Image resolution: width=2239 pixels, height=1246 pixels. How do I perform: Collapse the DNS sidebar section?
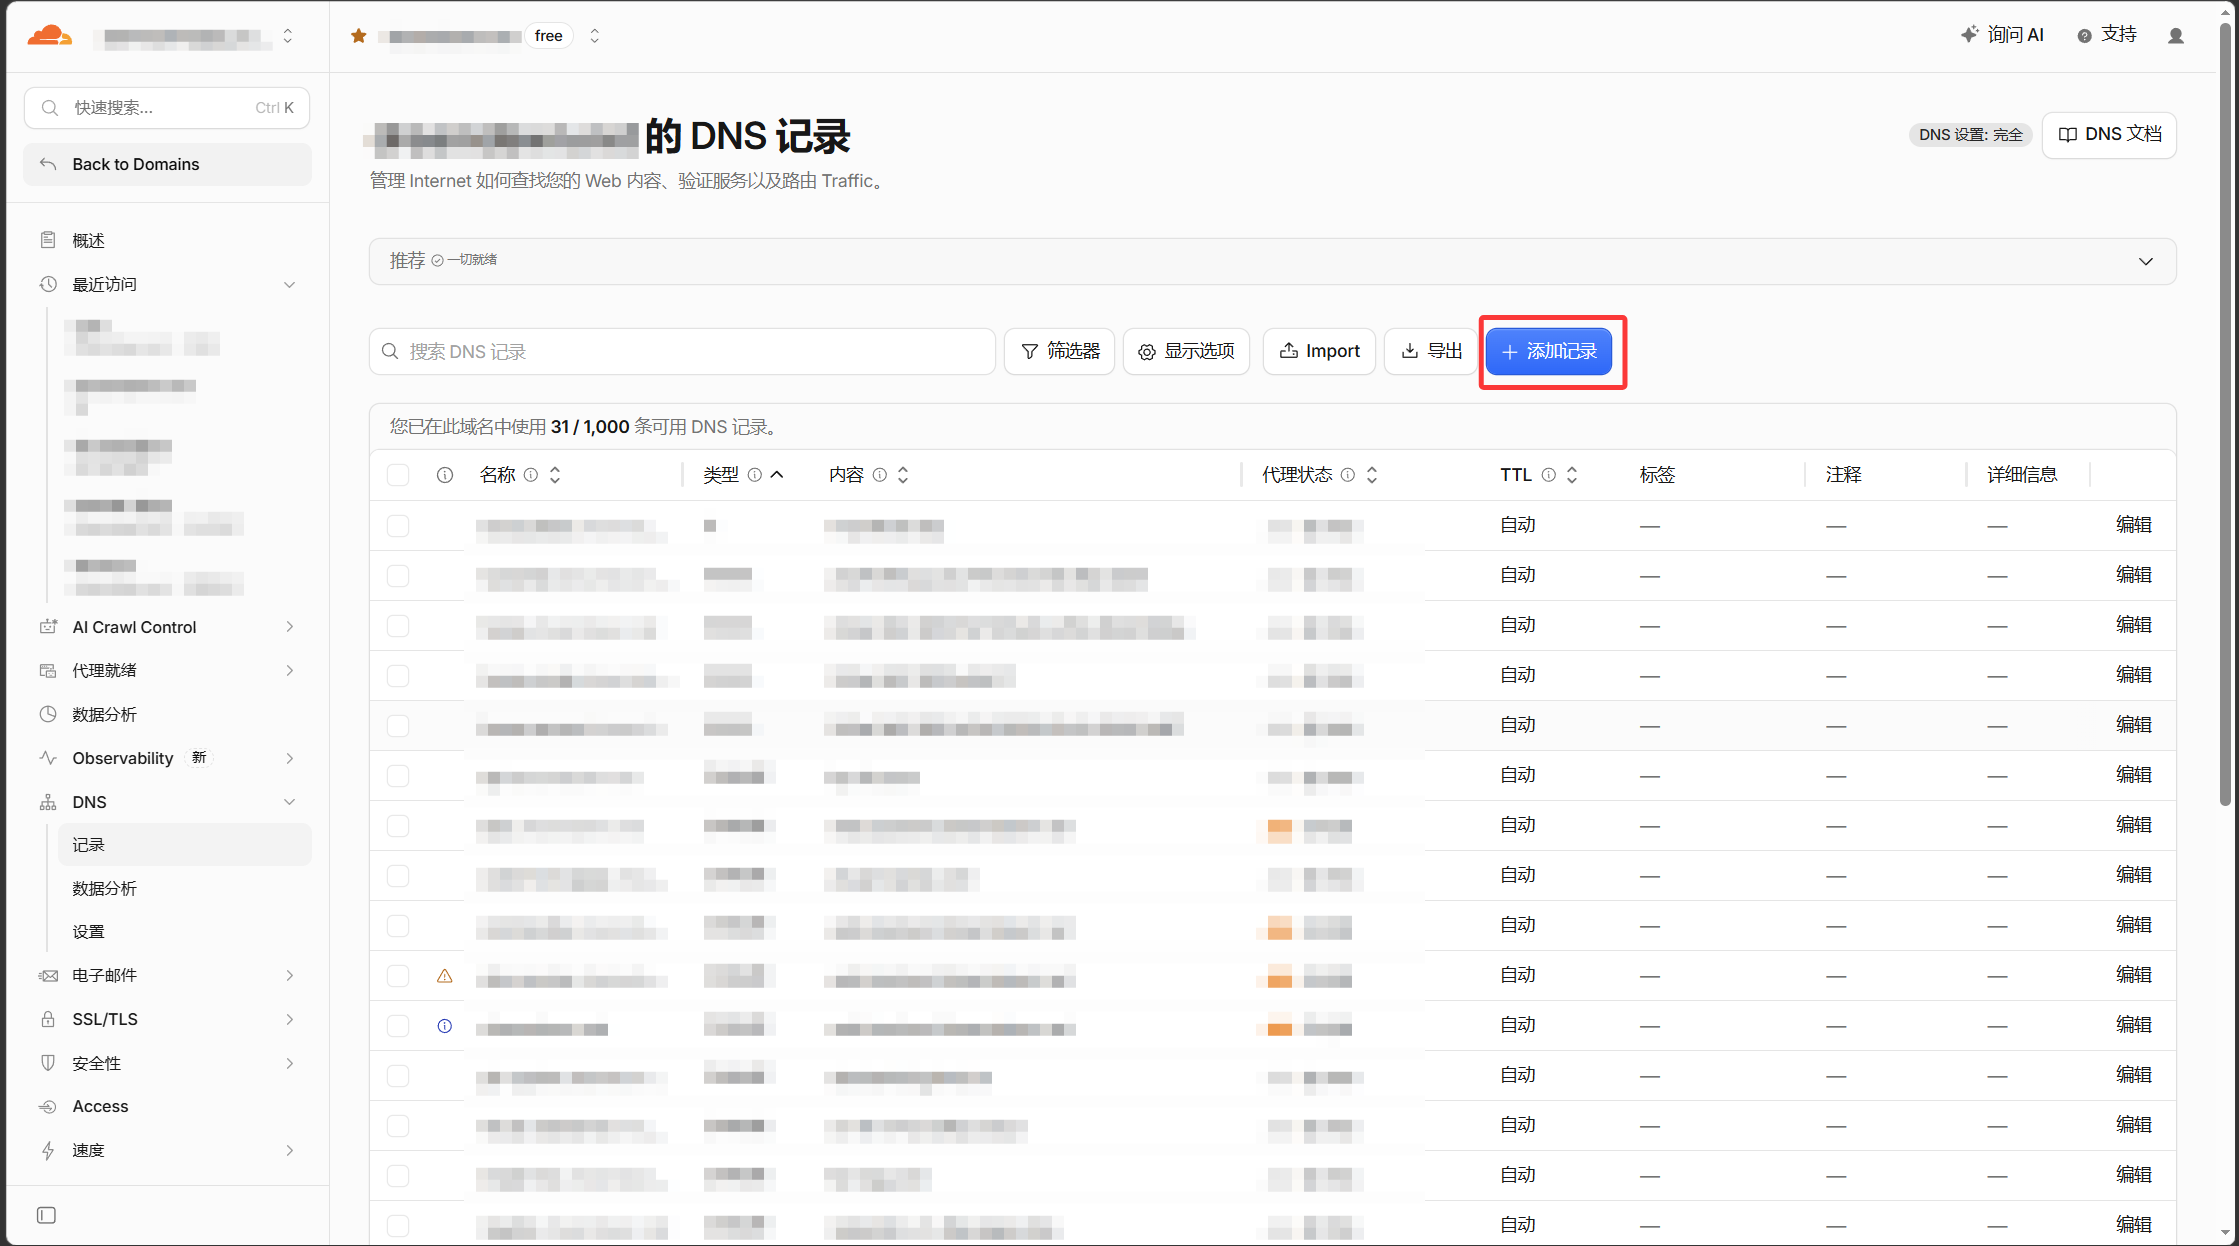(x=289, y=802)
